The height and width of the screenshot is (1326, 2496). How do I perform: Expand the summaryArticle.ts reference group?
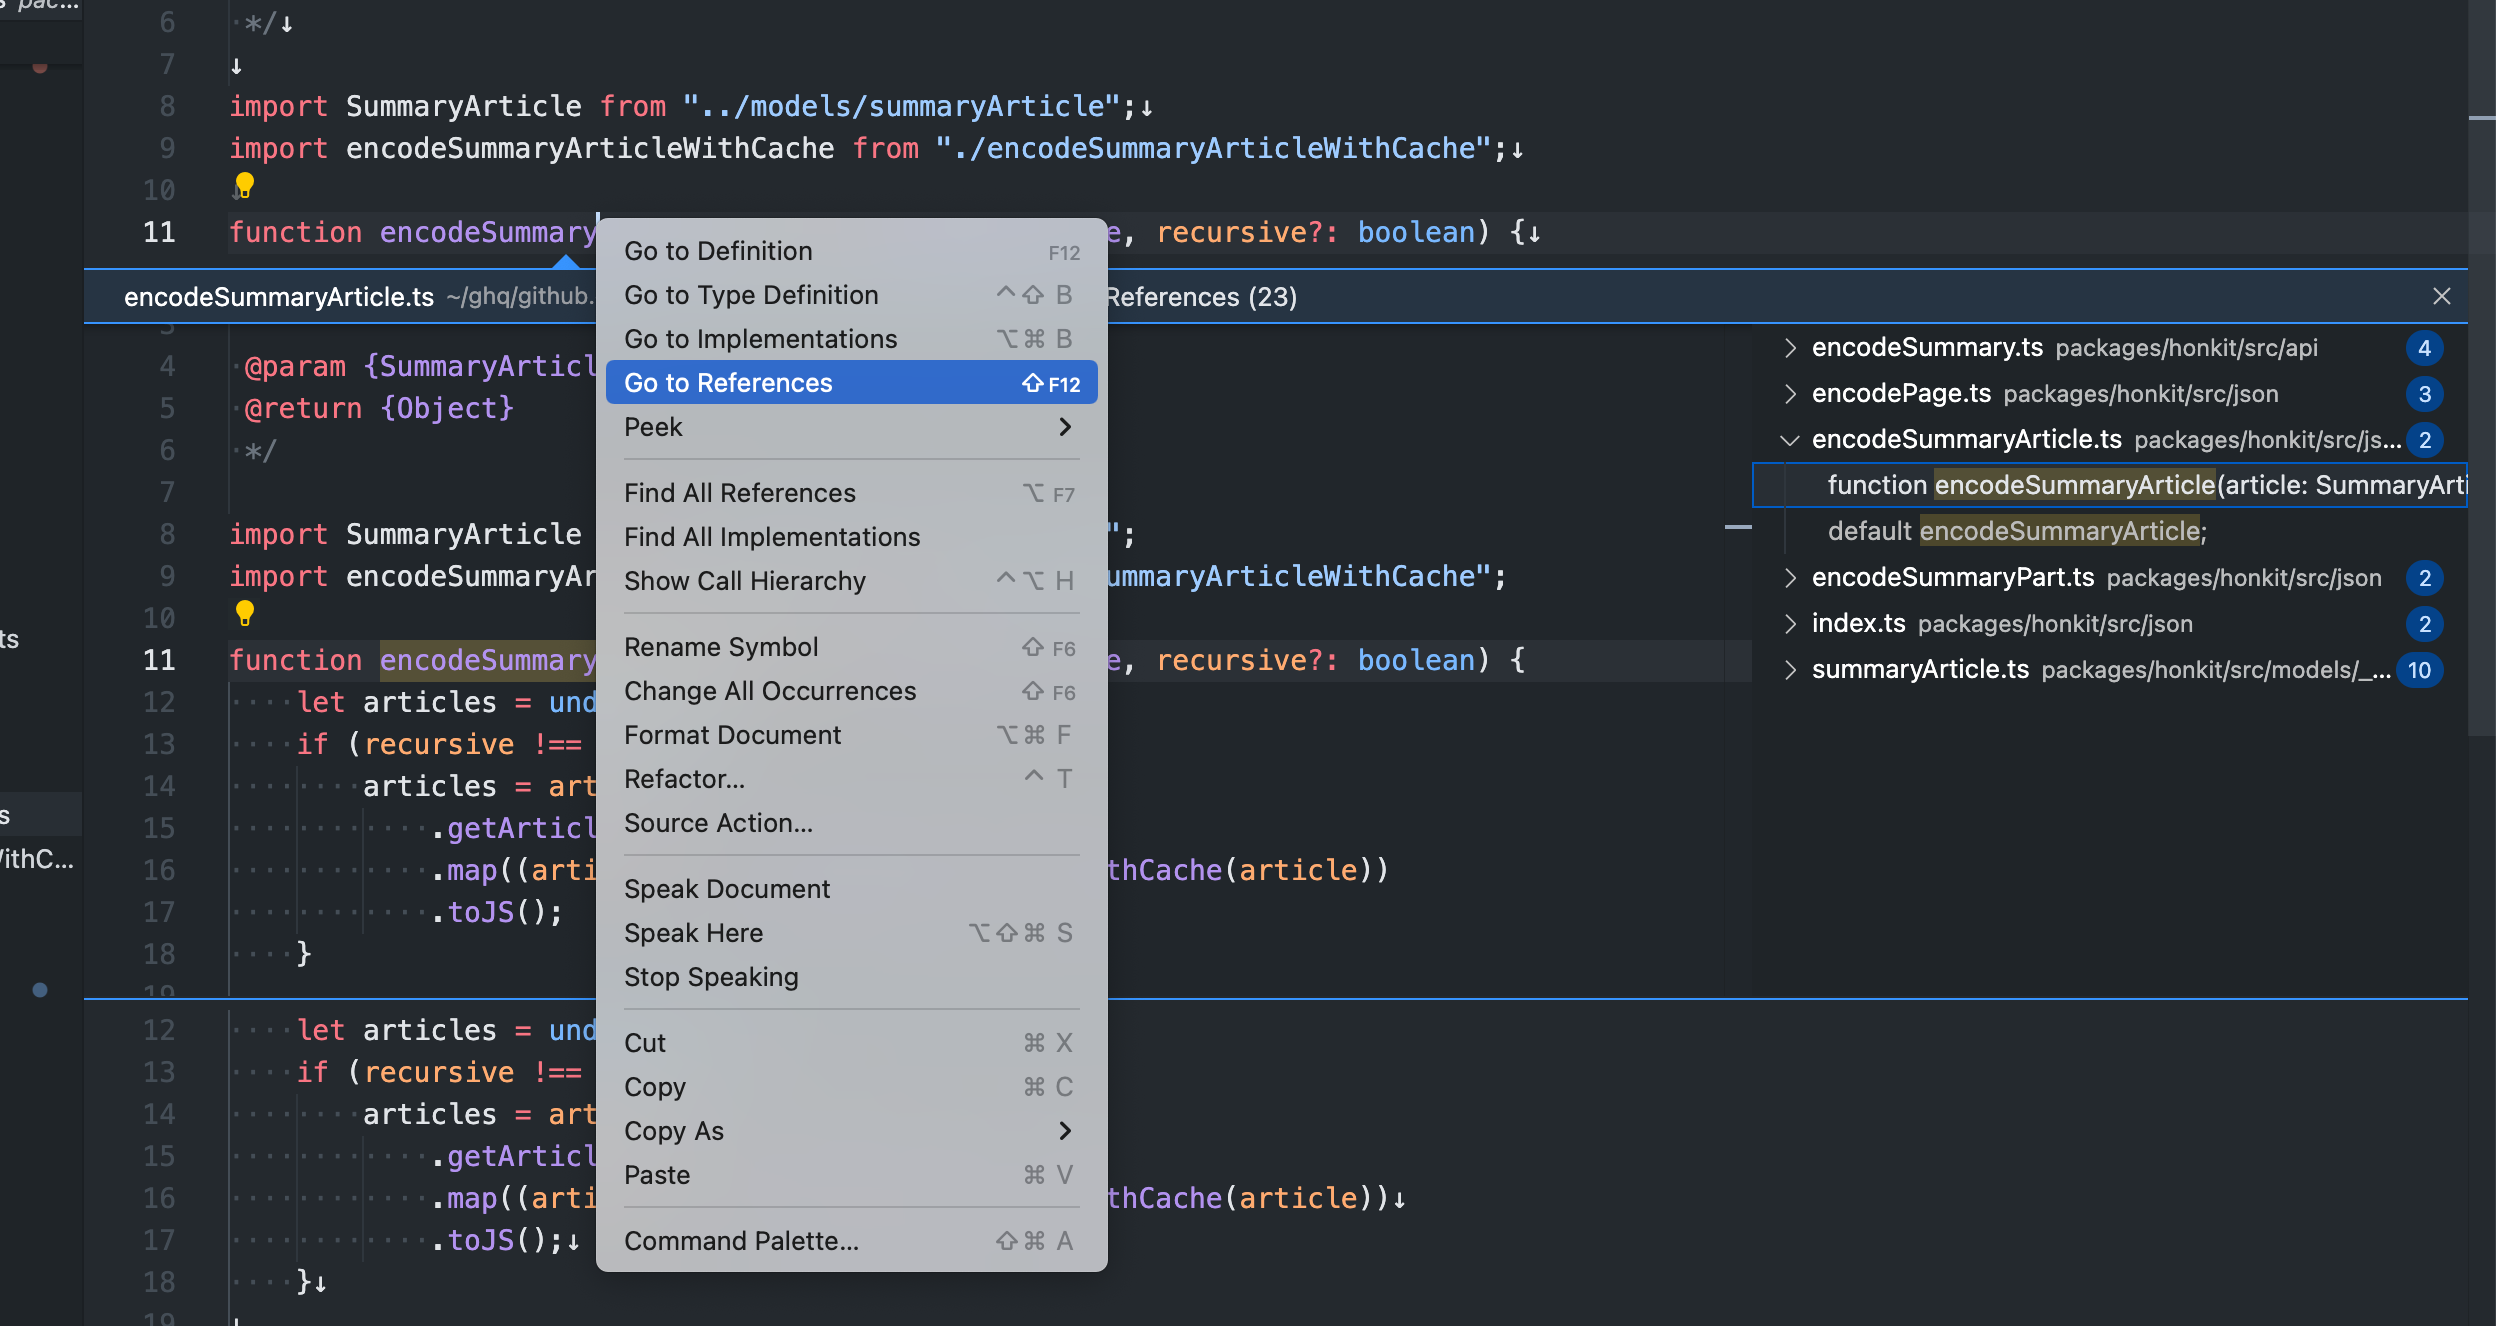coord(1790,670)
